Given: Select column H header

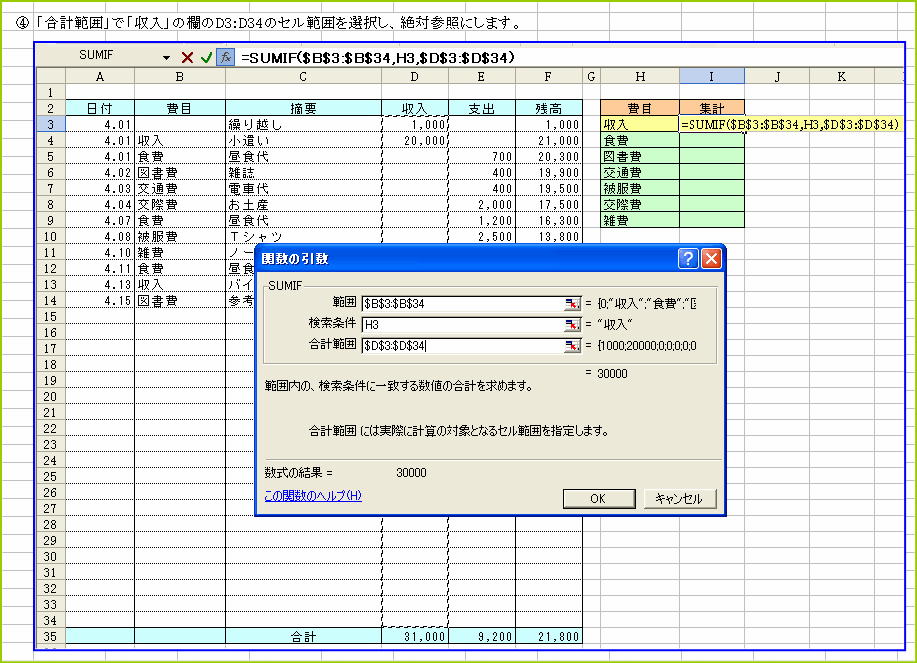Looking at the screenshot, I should click(x=640, y=77).
